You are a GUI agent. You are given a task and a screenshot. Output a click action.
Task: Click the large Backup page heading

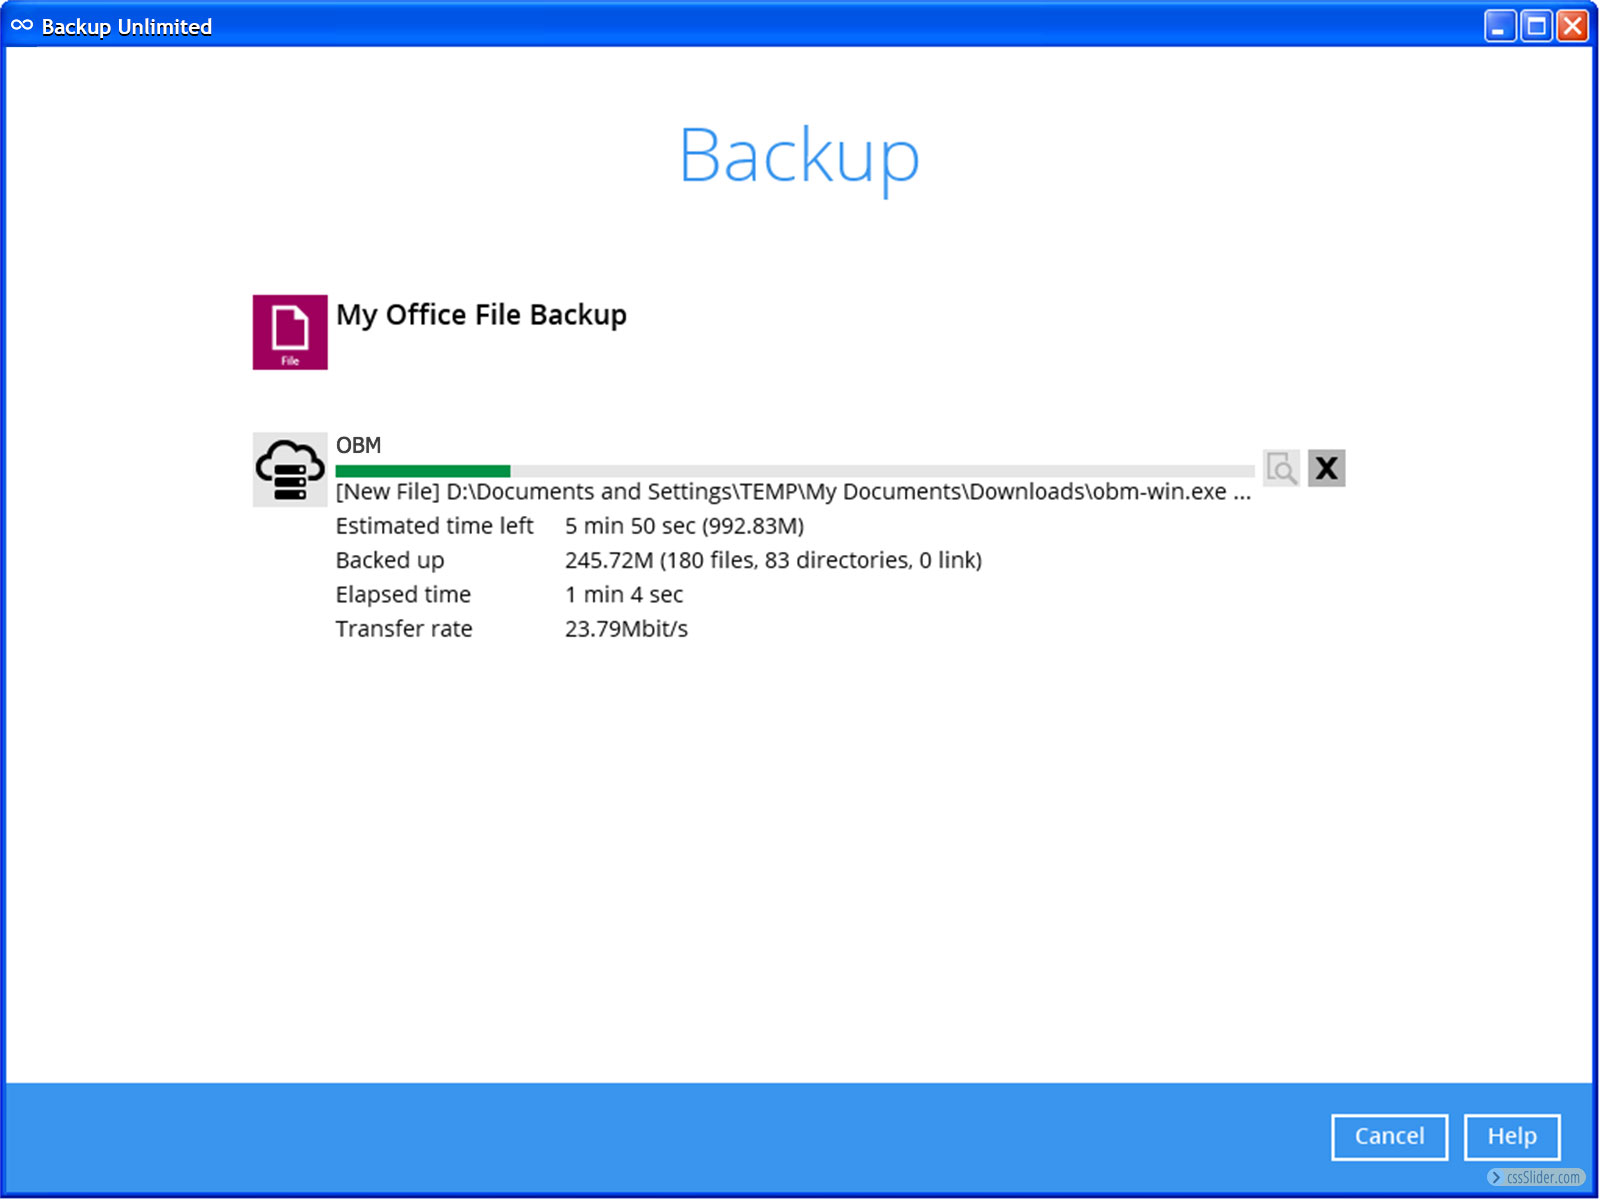(798, 157)
